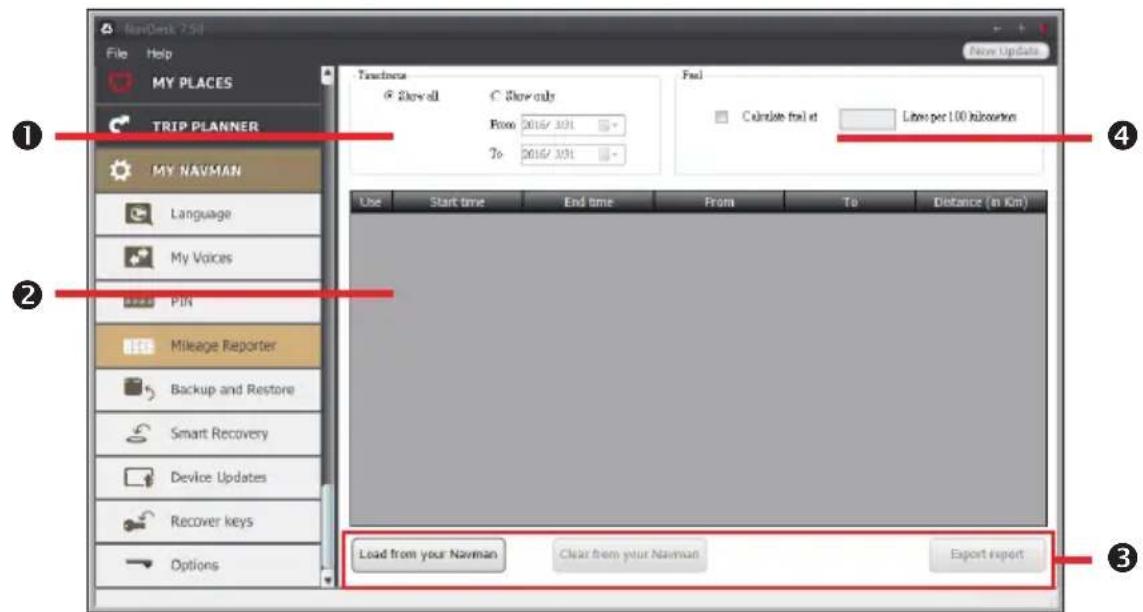Click the NavDesk app icon in title bar
Viewport: 1143px width, 612px height.
coord(107,29)
